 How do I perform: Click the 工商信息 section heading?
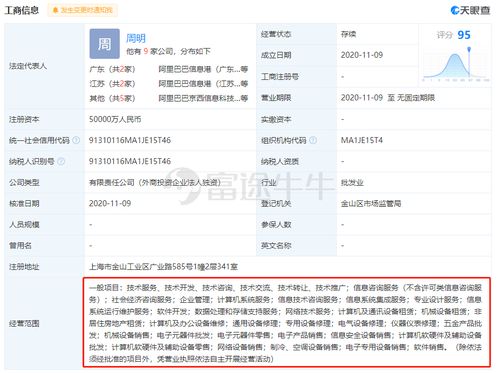(22, 10)
